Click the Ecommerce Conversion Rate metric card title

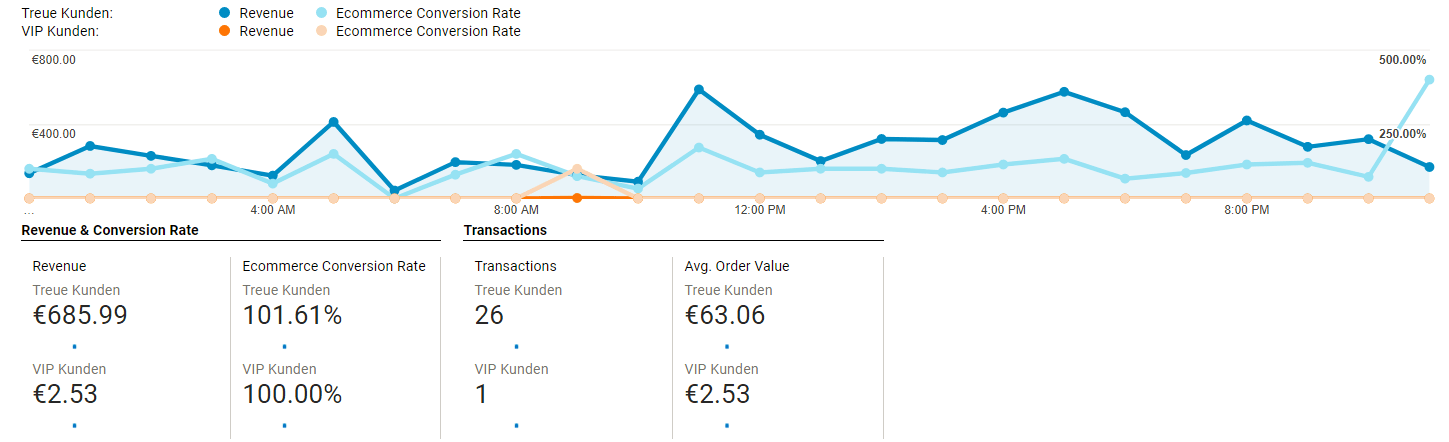(334, 266)
